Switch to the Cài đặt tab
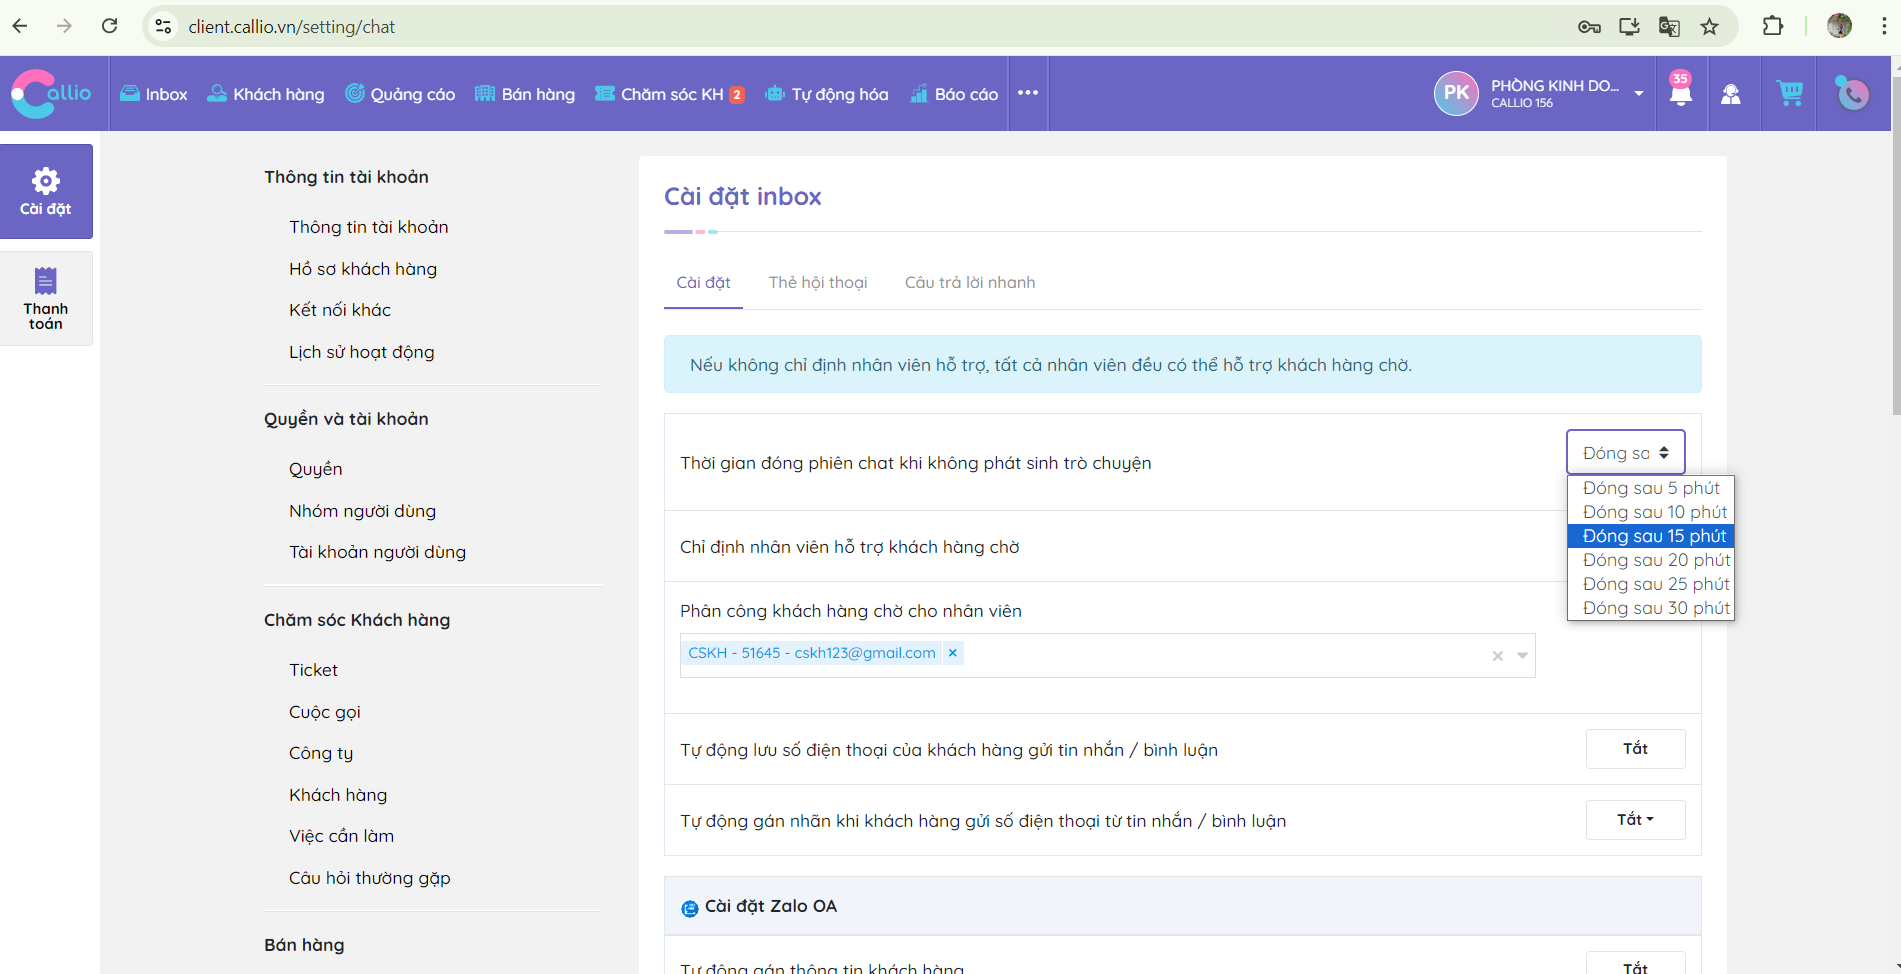Viewport: 1901px width, 974px height. pos(703,283)
